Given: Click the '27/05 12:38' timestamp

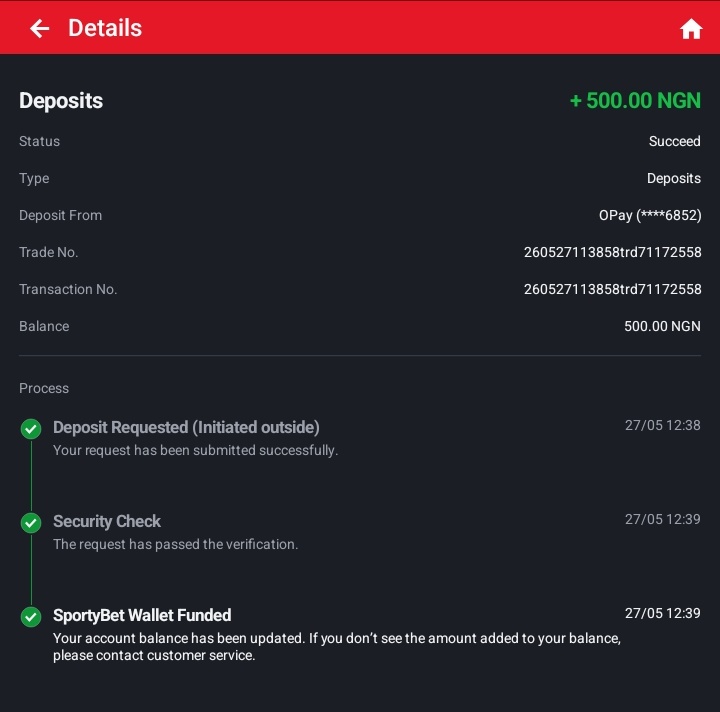Looking at the screenshot, I should click(663, 426).
